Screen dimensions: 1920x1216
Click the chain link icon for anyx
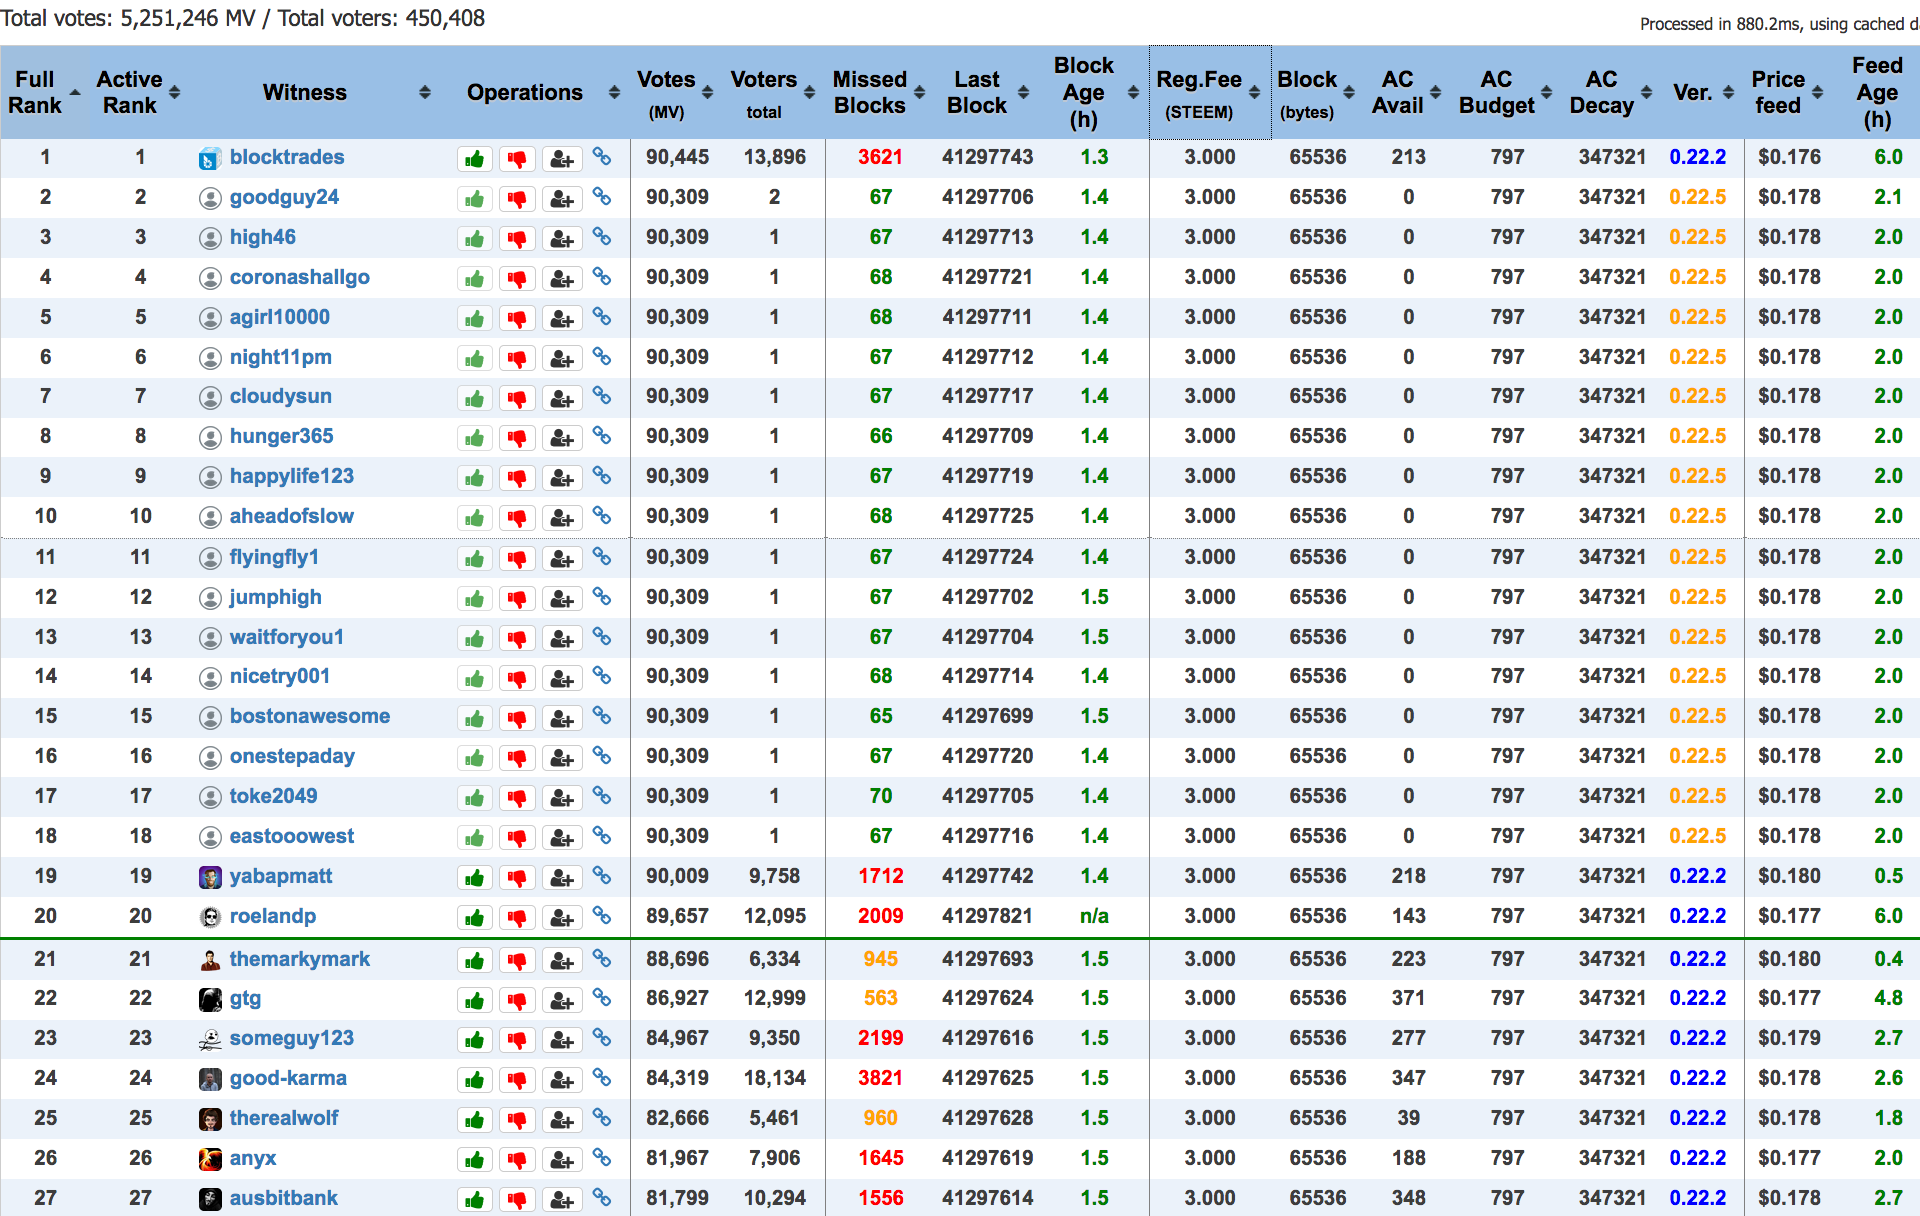pyautogui.click(x=602, y=1157)
